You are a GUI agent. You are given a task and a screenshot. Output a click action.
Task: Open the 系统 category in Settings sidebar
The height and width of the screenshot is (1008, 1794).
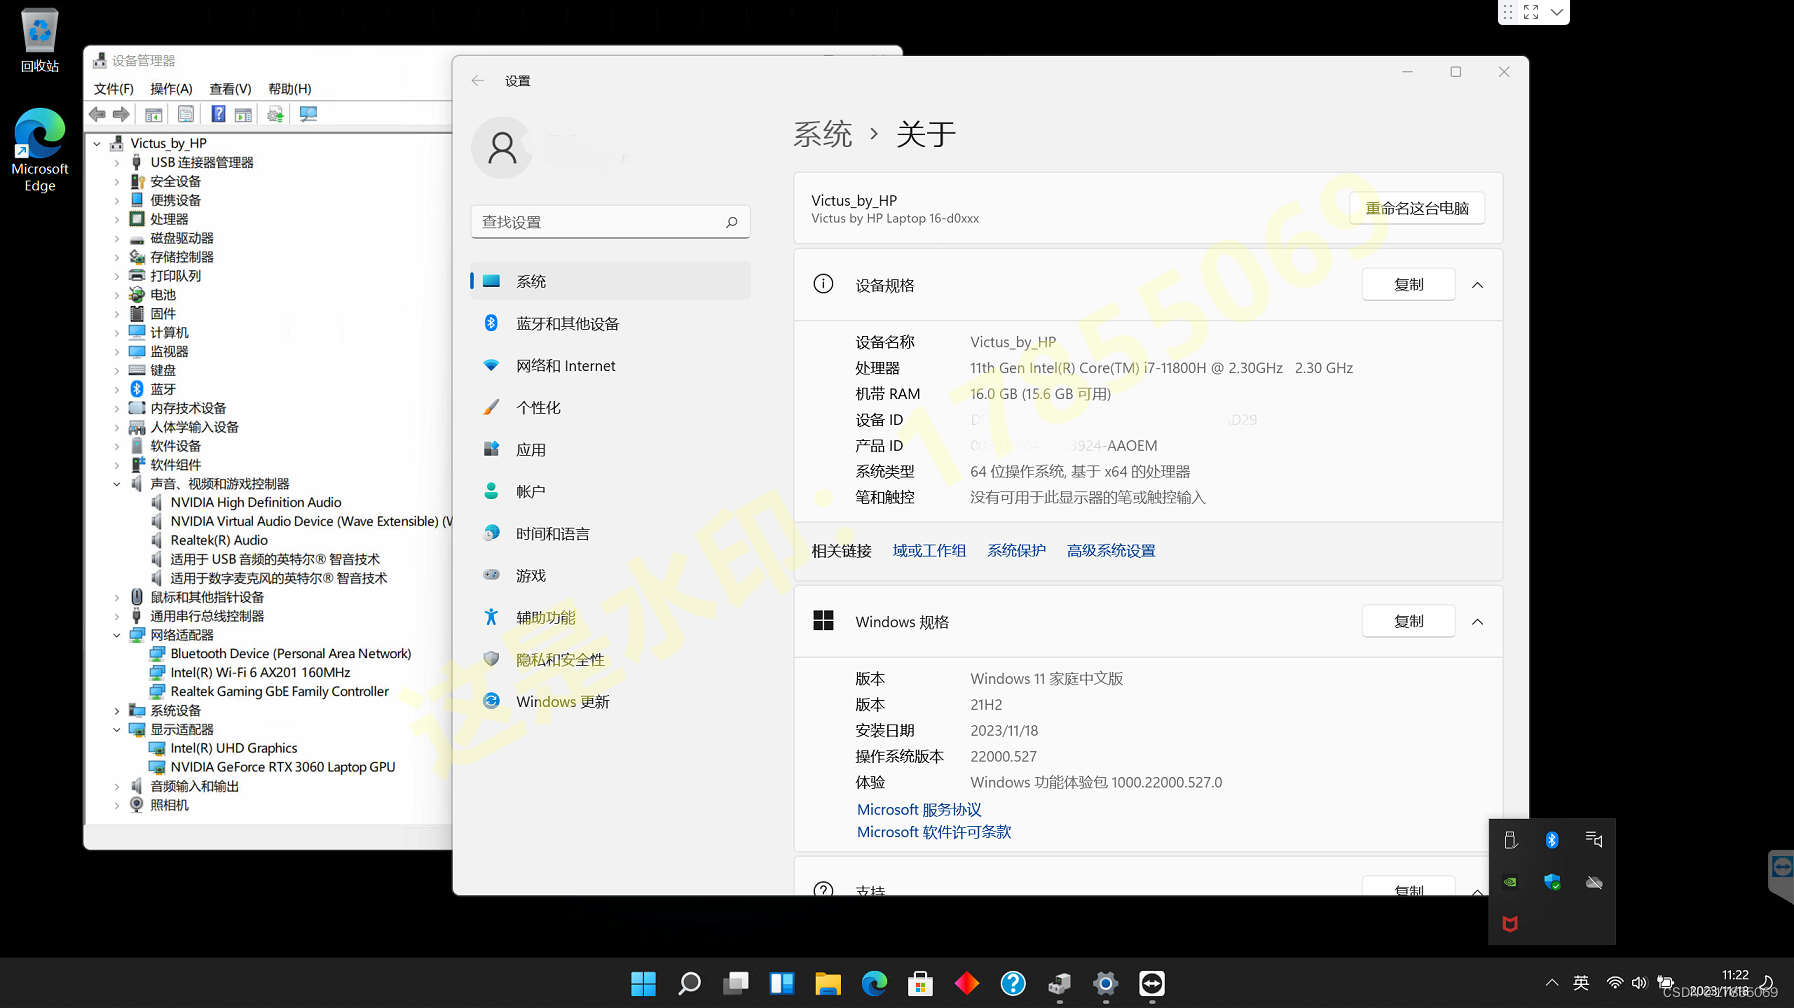tap(610, 281)
